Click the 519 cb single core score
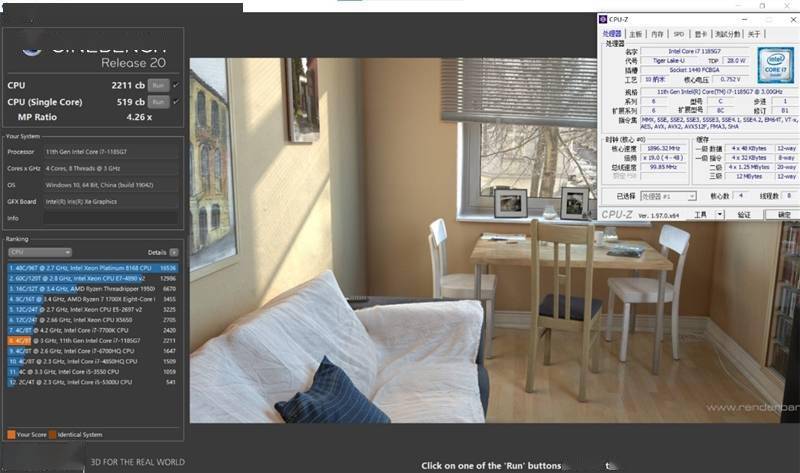 click(x=131, y=102)
